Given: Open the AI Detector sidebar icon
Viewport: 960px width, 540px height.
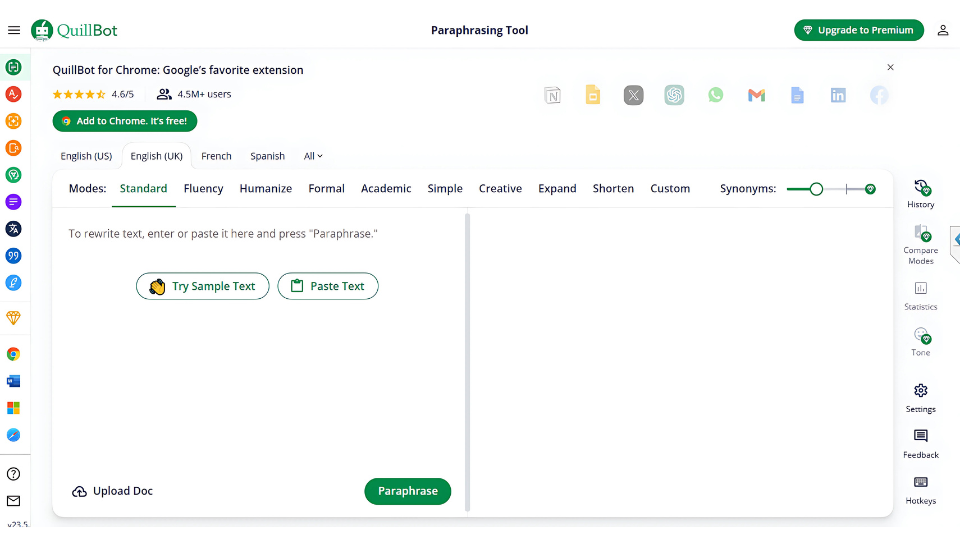Looking at the screenshot, I should 13,121.
